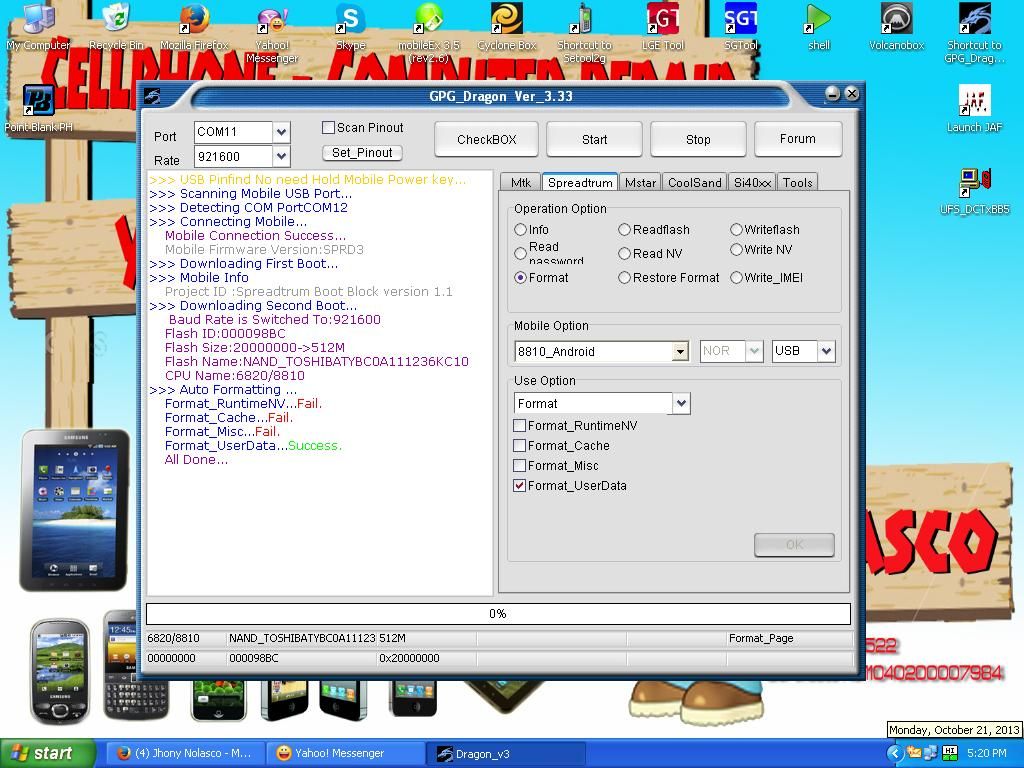Tick the Format_Cache checkbox
1024x768 pixels.
(520, 446)
